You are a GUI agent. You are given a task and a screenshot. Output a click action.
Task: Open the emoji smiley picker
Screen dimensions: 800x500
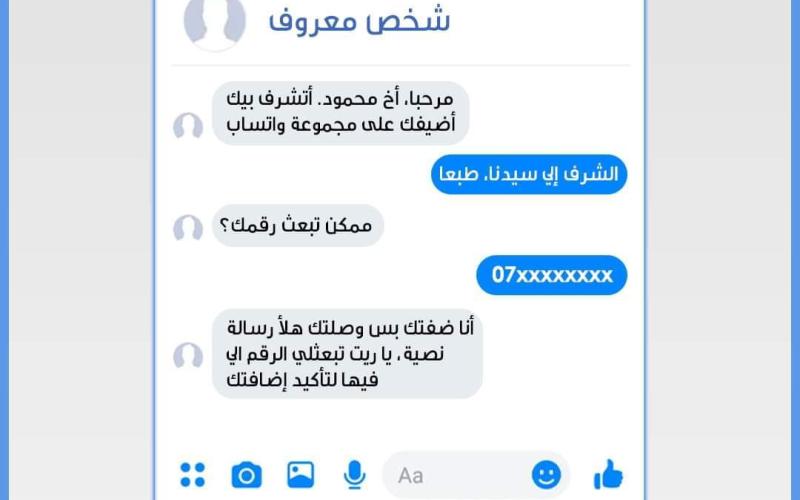(546, 475)
